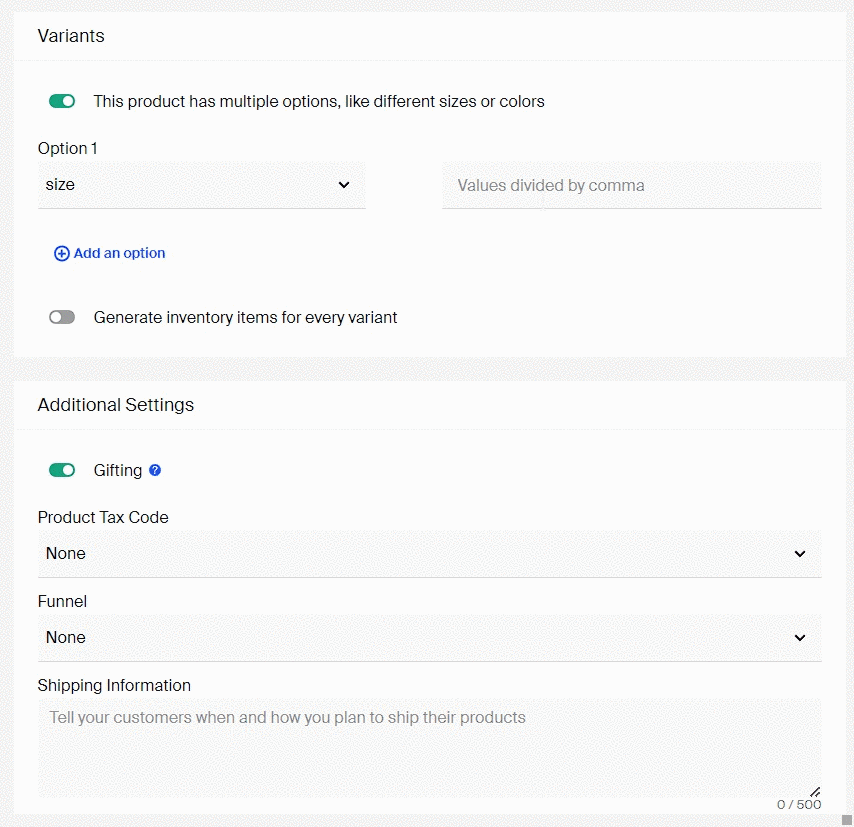
Task: Open the Product Tax Code dropdown
Action: coord(429,554)
